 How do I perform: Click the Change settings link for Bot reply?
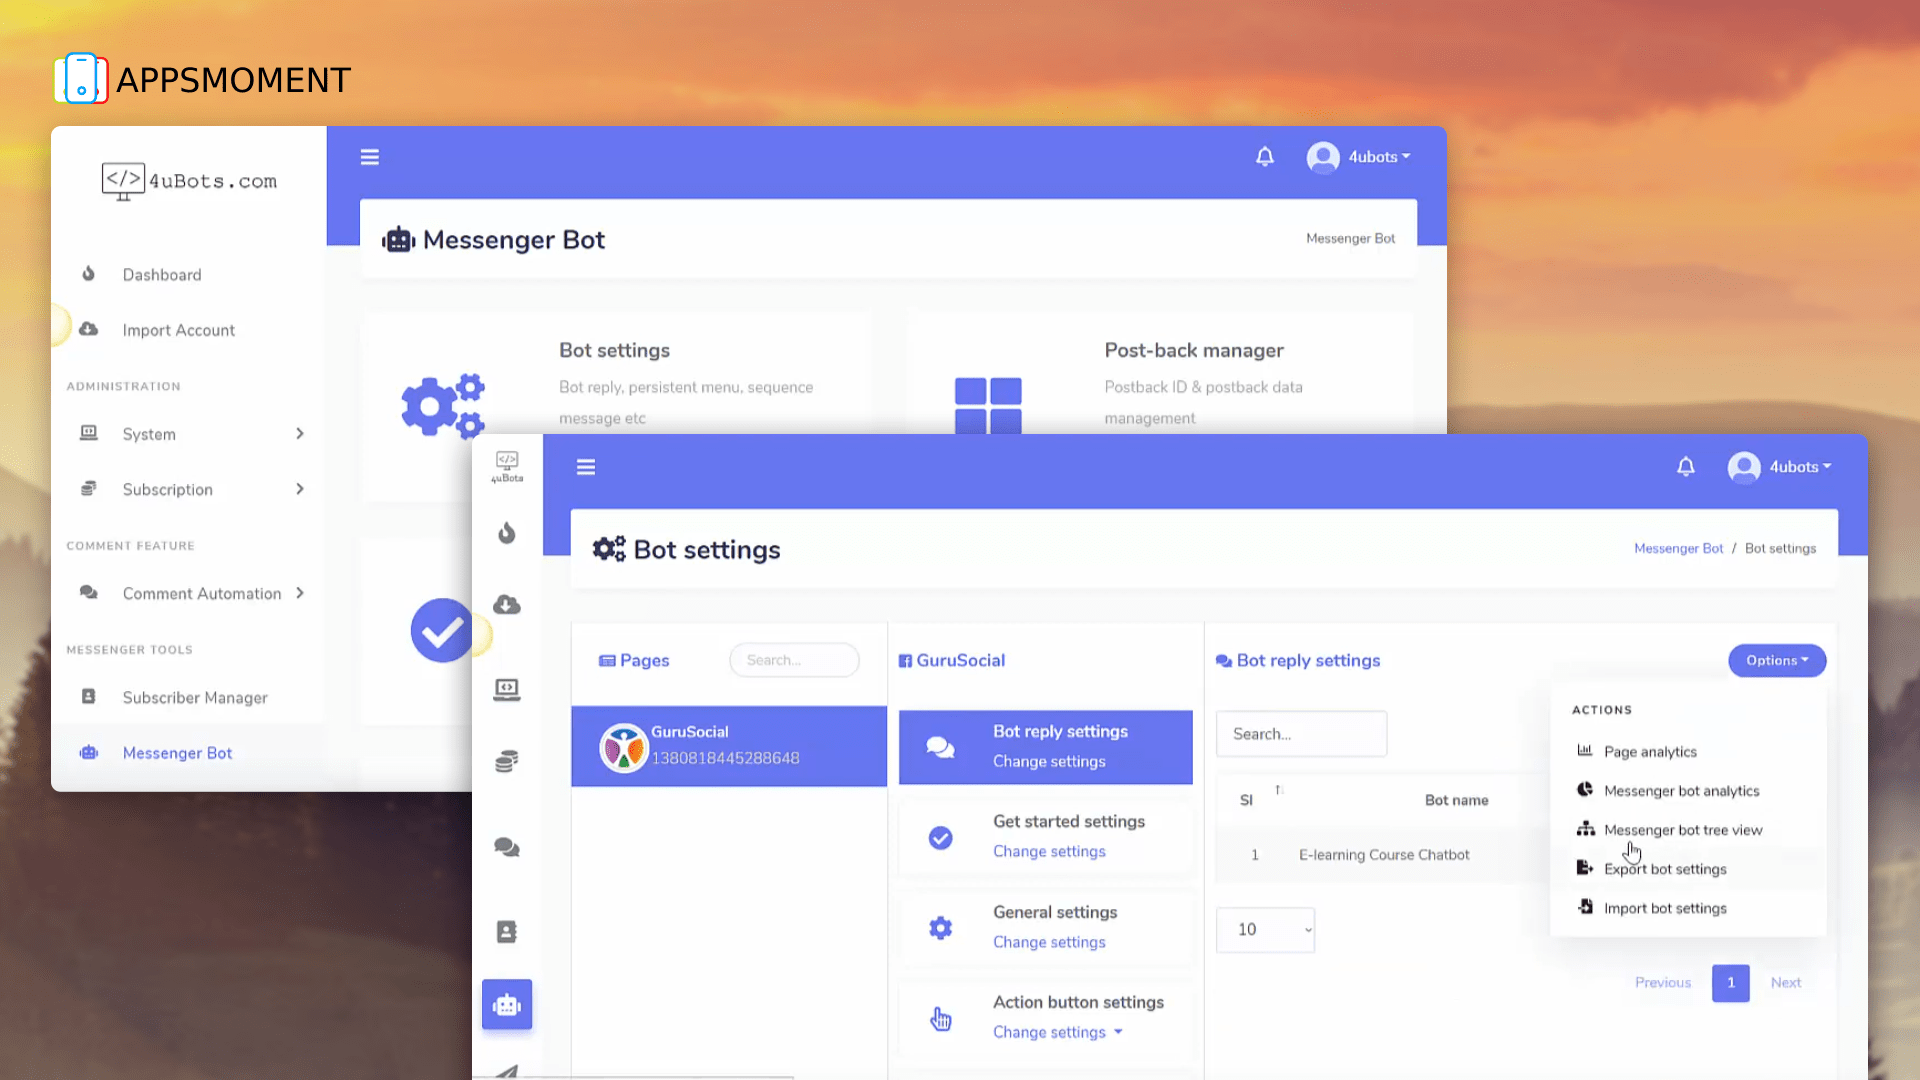point(1048,761)
